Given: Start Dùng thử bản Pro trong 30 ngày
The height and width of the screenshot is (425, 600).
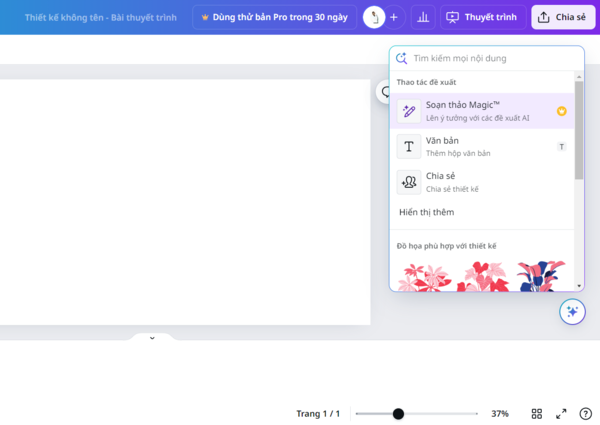Looking at the screenshot, I should pyautogui.click(x=274, y=17).
